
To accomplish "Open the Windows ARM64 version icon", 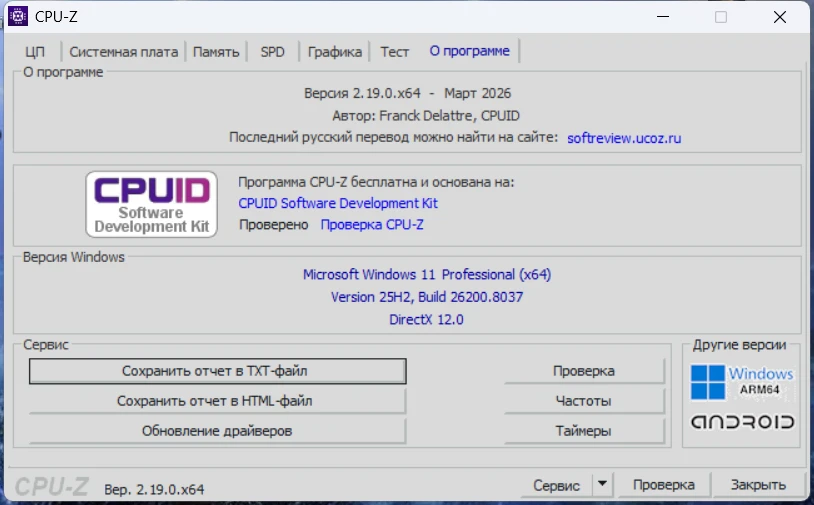I will tap(742, 381).
